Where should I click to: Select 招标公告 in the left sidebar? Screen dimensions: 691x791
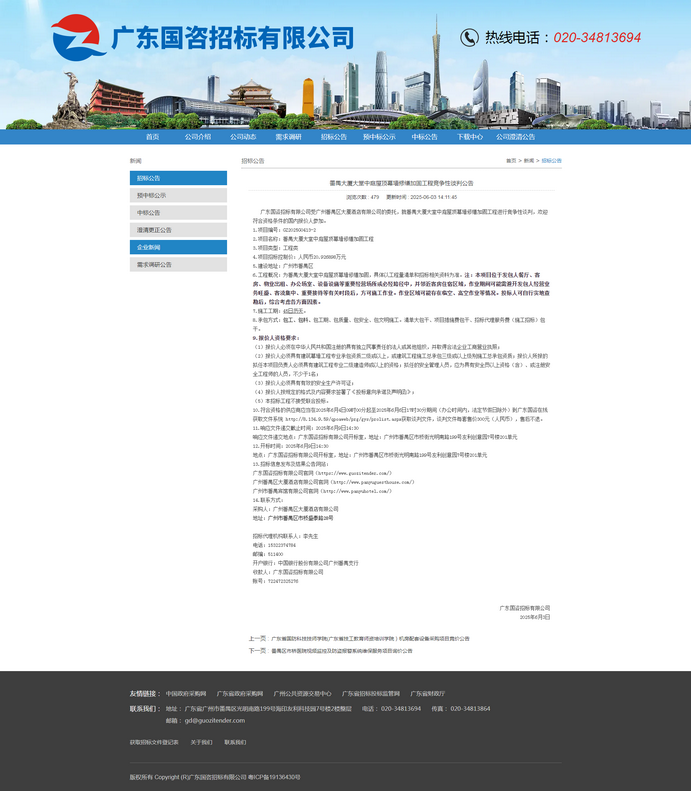click(x=178, y=178)
